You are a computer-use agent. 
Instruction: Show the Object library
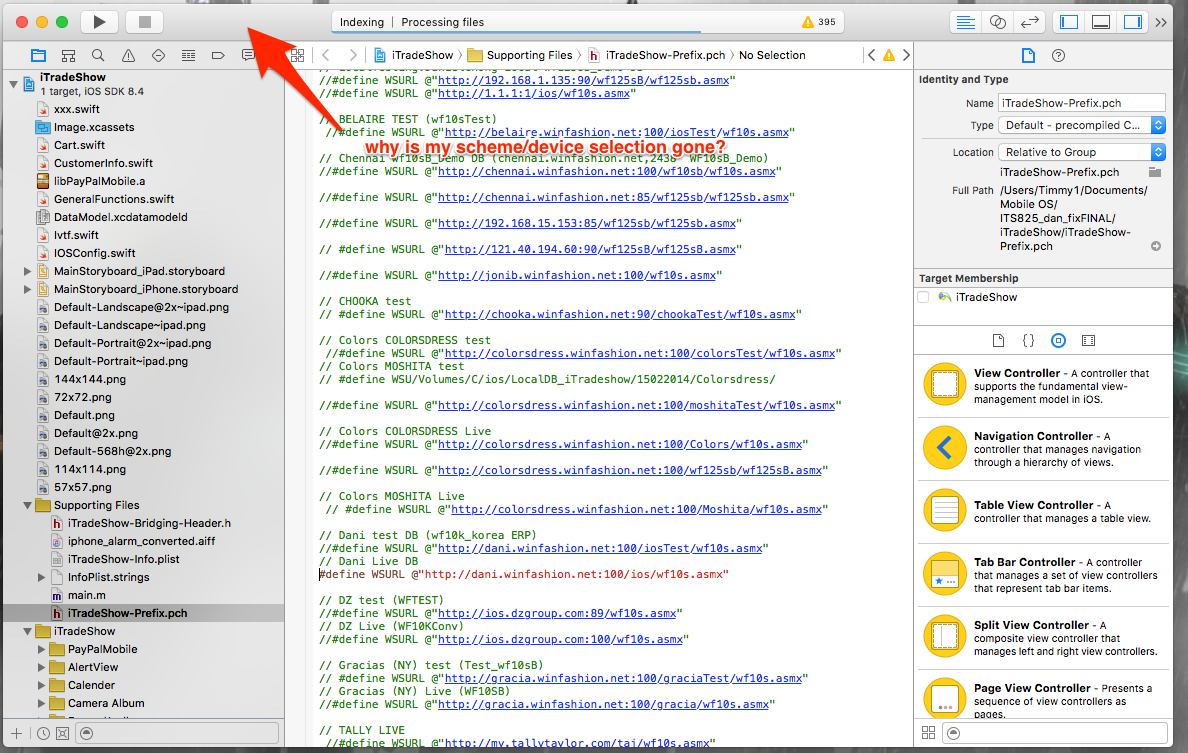[1058, 341]
